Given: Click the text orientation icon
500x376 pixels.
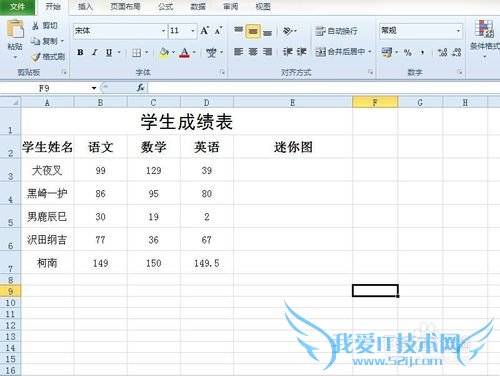Looking at the screenshot, I should click(288, 31).
